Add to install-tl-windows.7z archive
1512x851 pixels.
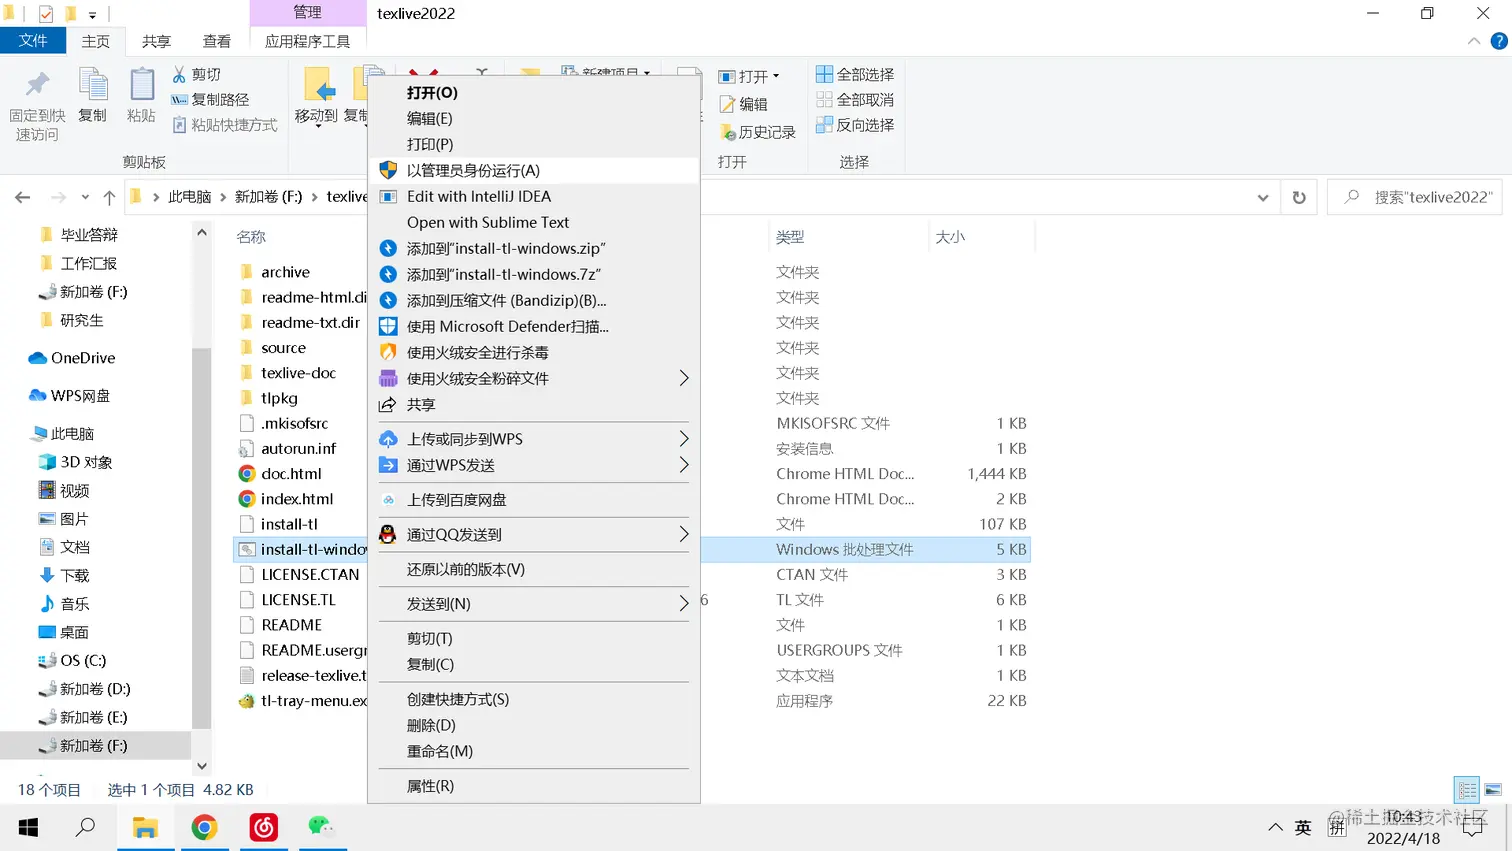[534, 275]
